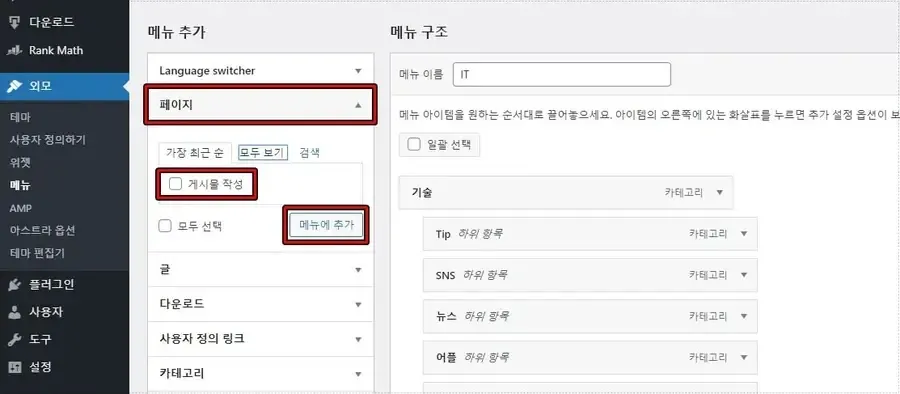900x394 pixels.
Task: Enable the 일괄 선택 checkbox
Action: pos(414,145)
